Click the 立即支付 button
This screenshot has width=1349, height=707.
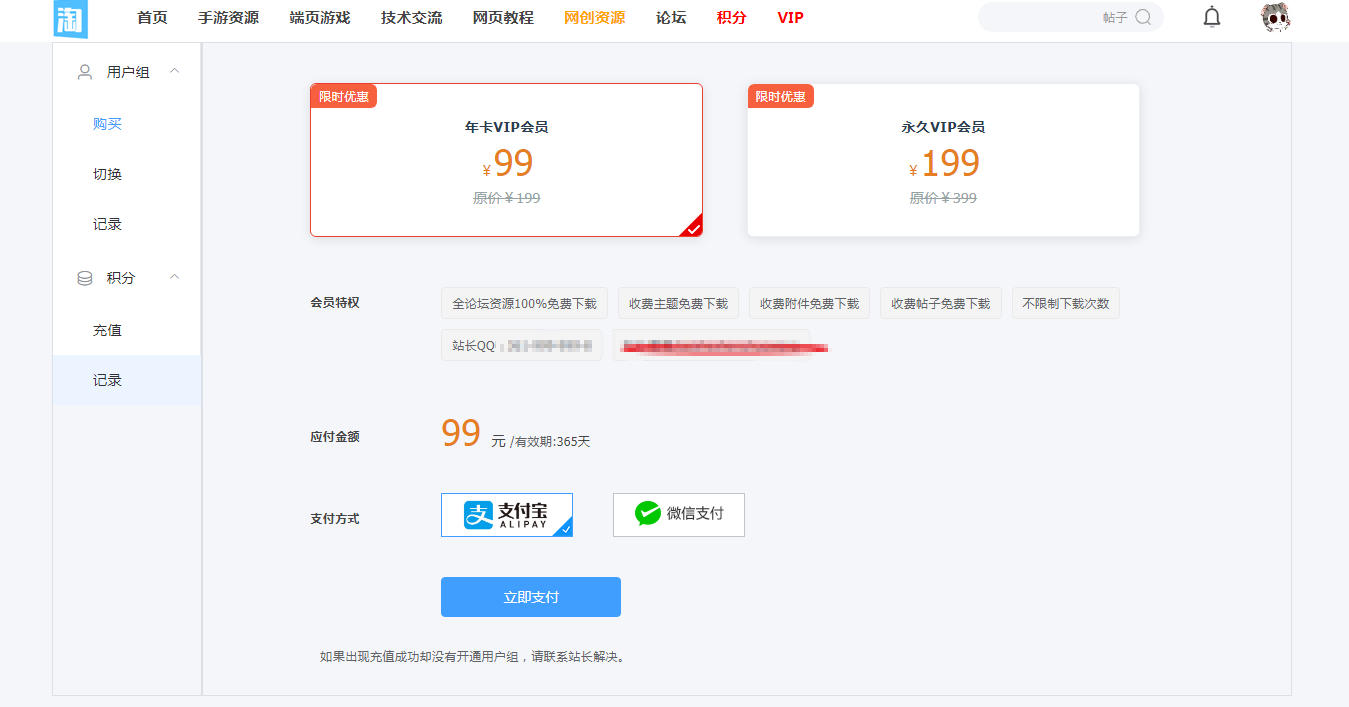click(531, 597)
